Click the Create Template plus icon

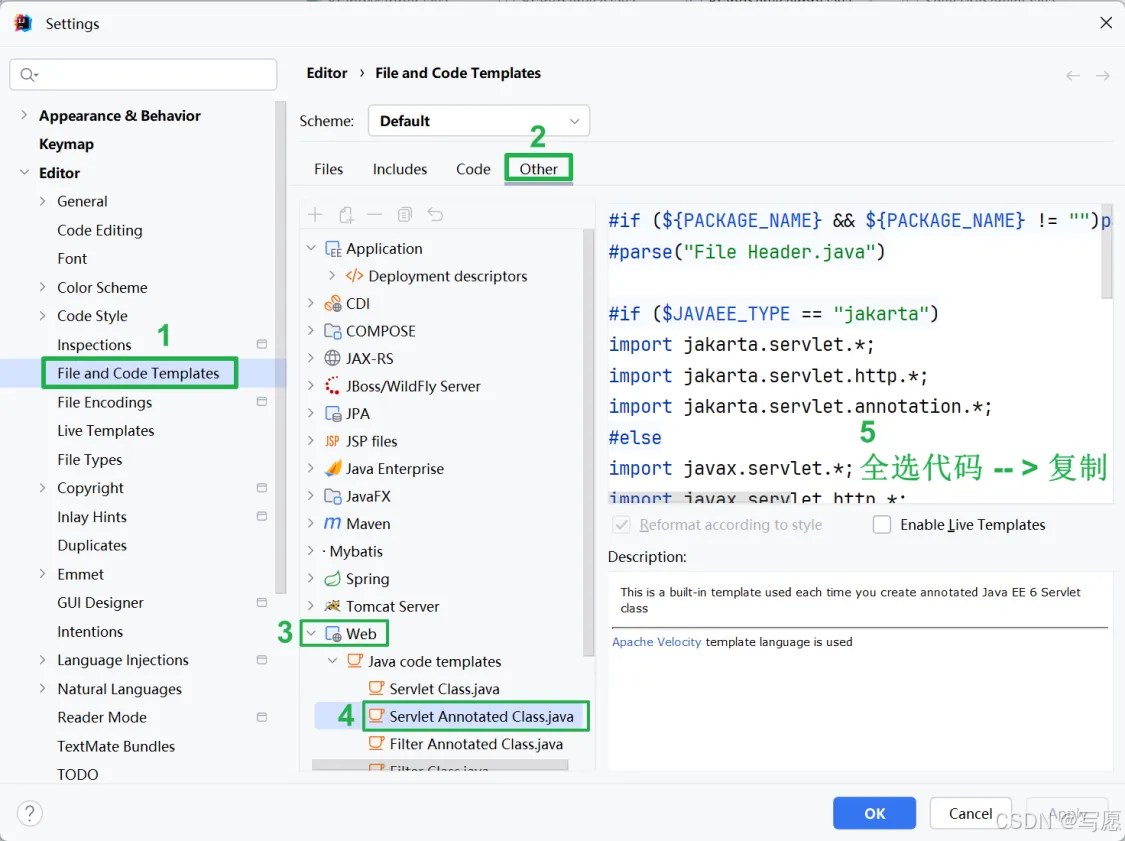315,215
